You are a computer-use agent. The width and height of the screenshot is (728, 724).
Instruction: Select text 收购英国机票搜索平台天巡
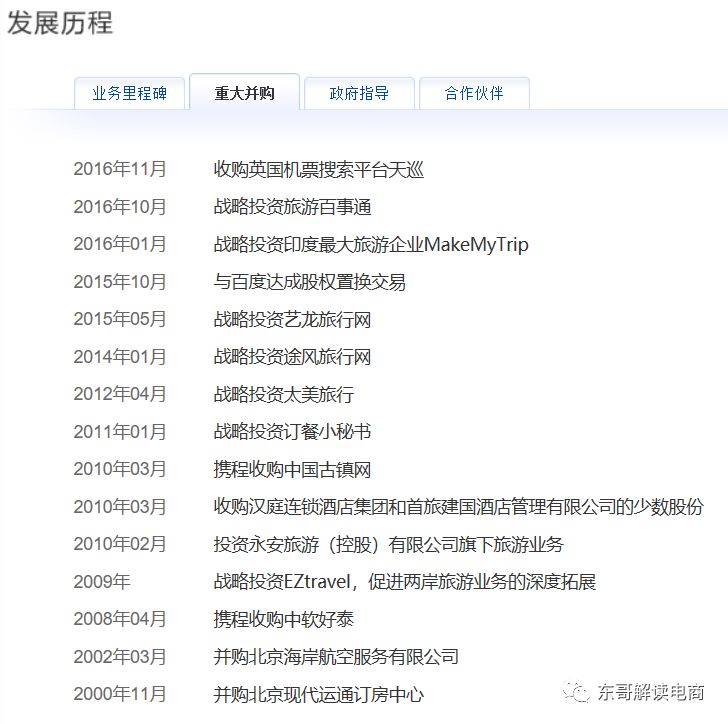[318, 170]
